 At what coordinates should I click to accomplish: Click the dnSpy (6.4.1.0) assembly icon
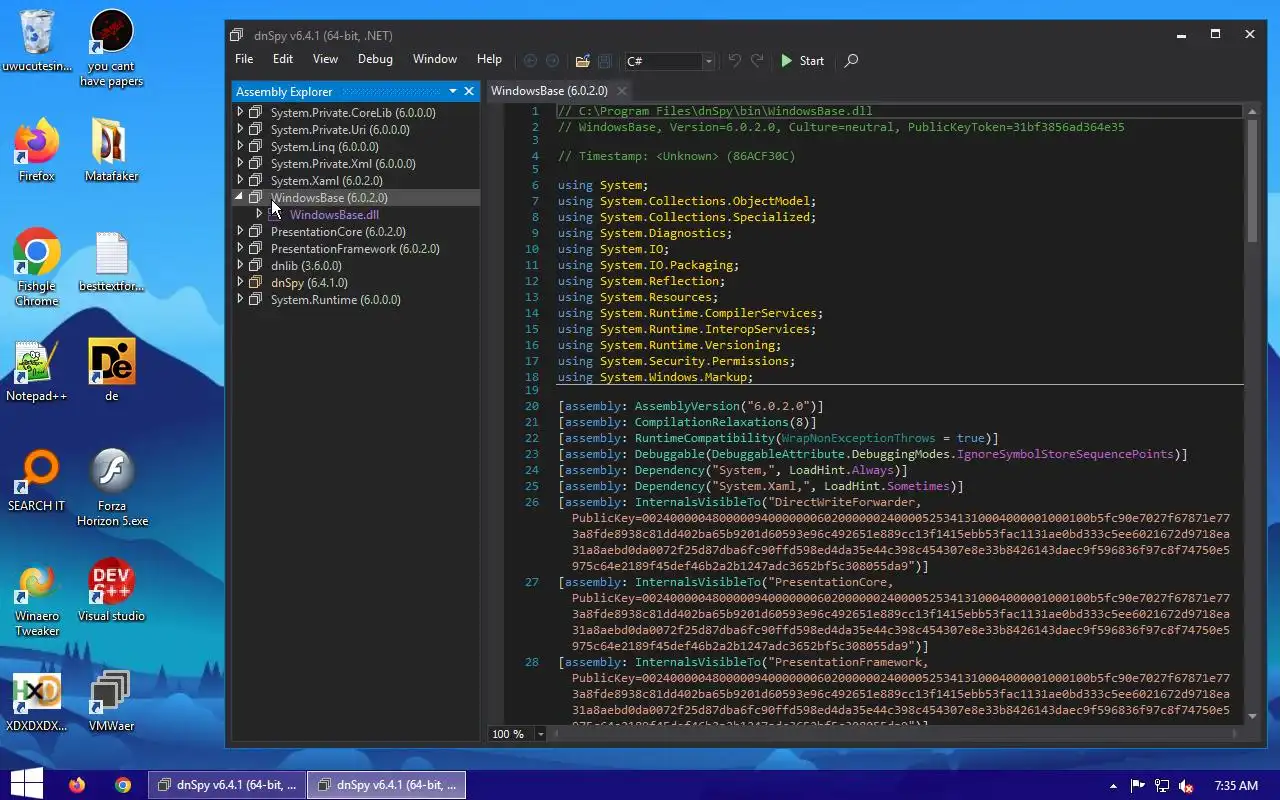pyautogui.click(x=256, y=282)
